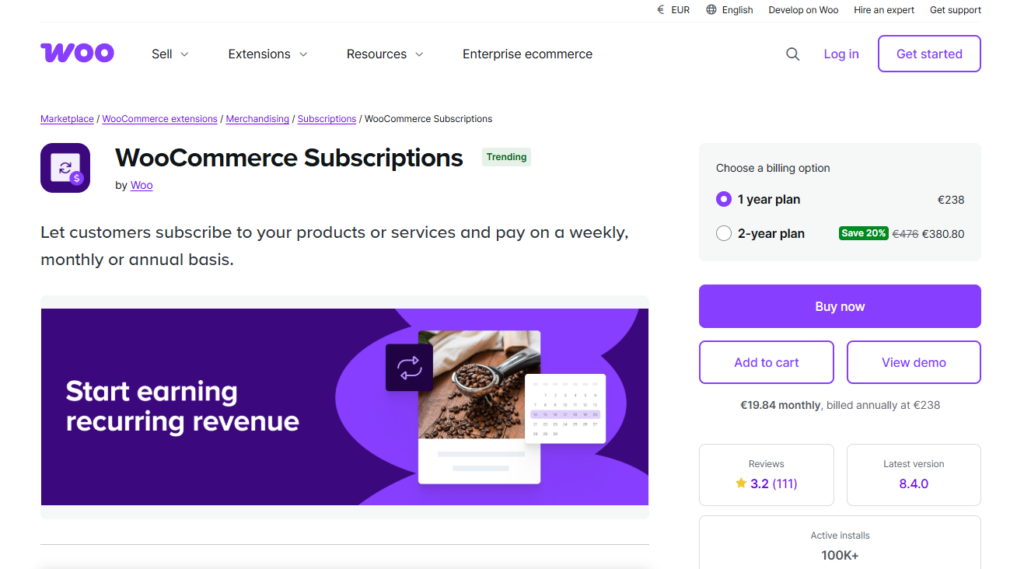Click the coffee beans product thumbnail
Viewport: 1024px width, 569px height.
479,385
